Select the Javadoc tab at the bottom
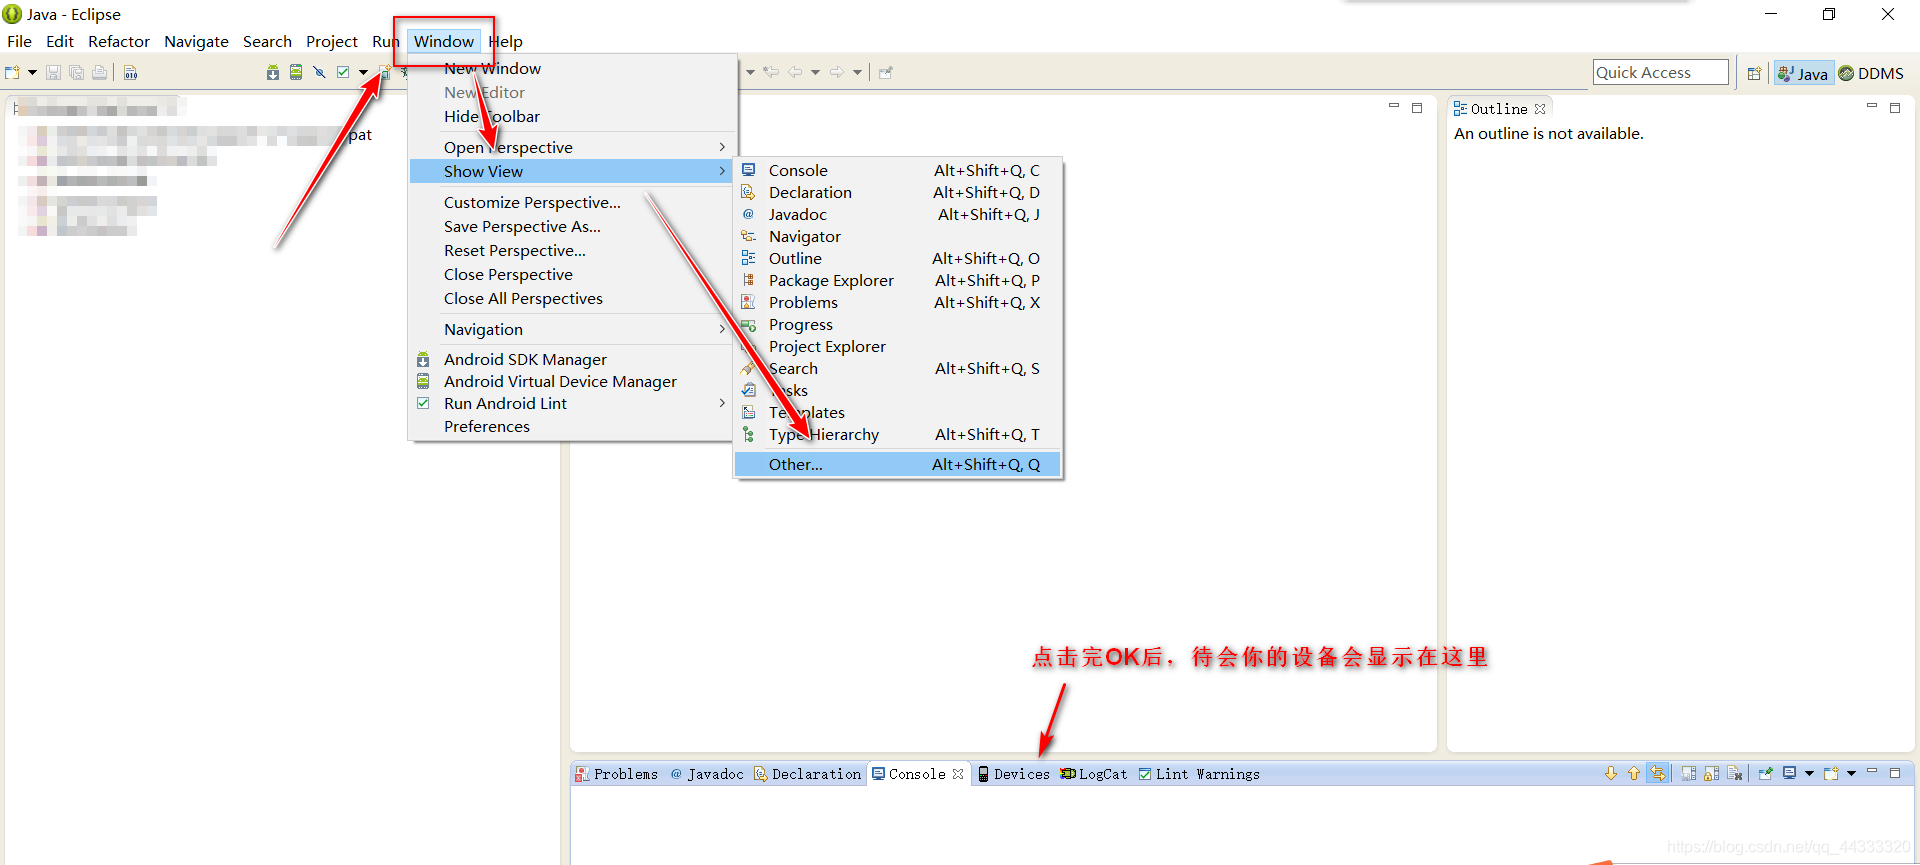Image resolution: width=1920 pixels, height=865 pixels. pos(707,774)
